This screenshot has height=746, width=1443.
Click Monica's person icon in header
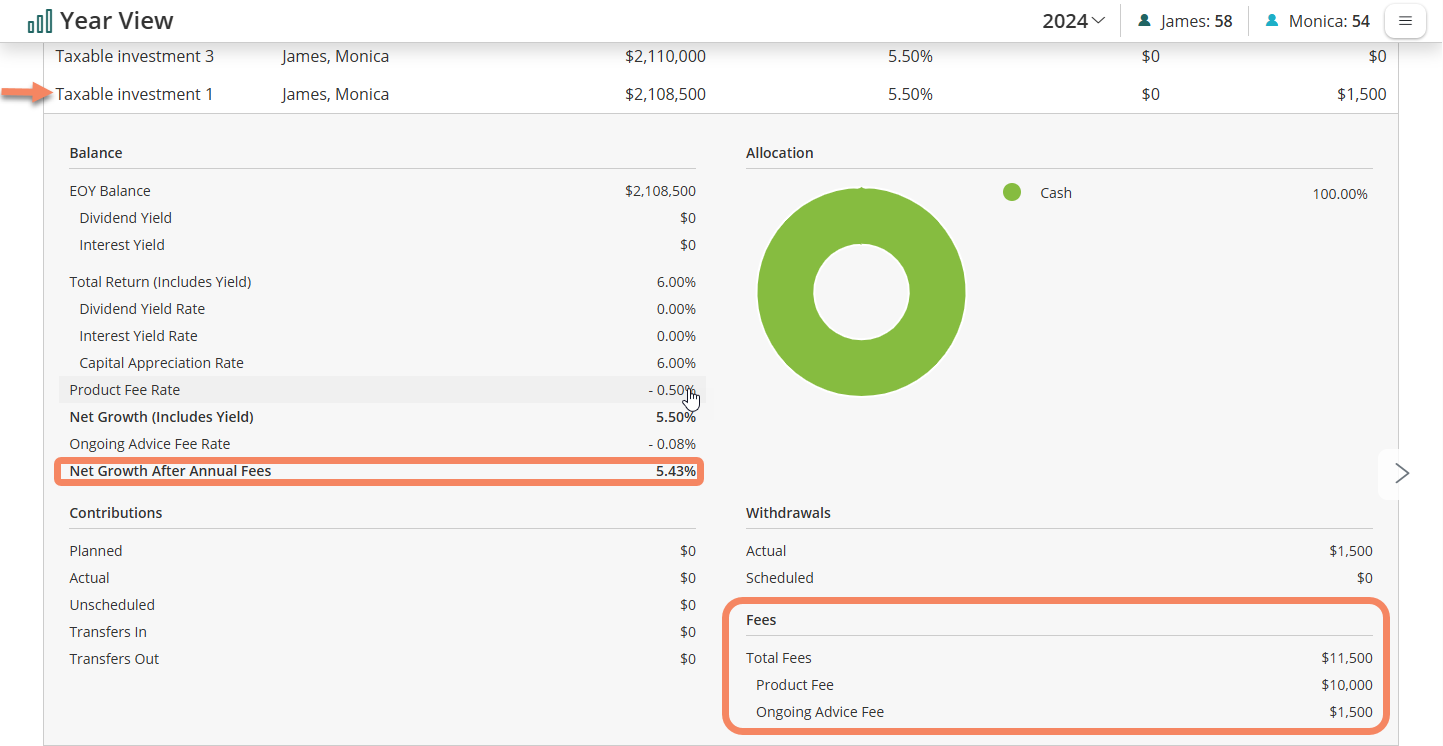[1272, 21]
